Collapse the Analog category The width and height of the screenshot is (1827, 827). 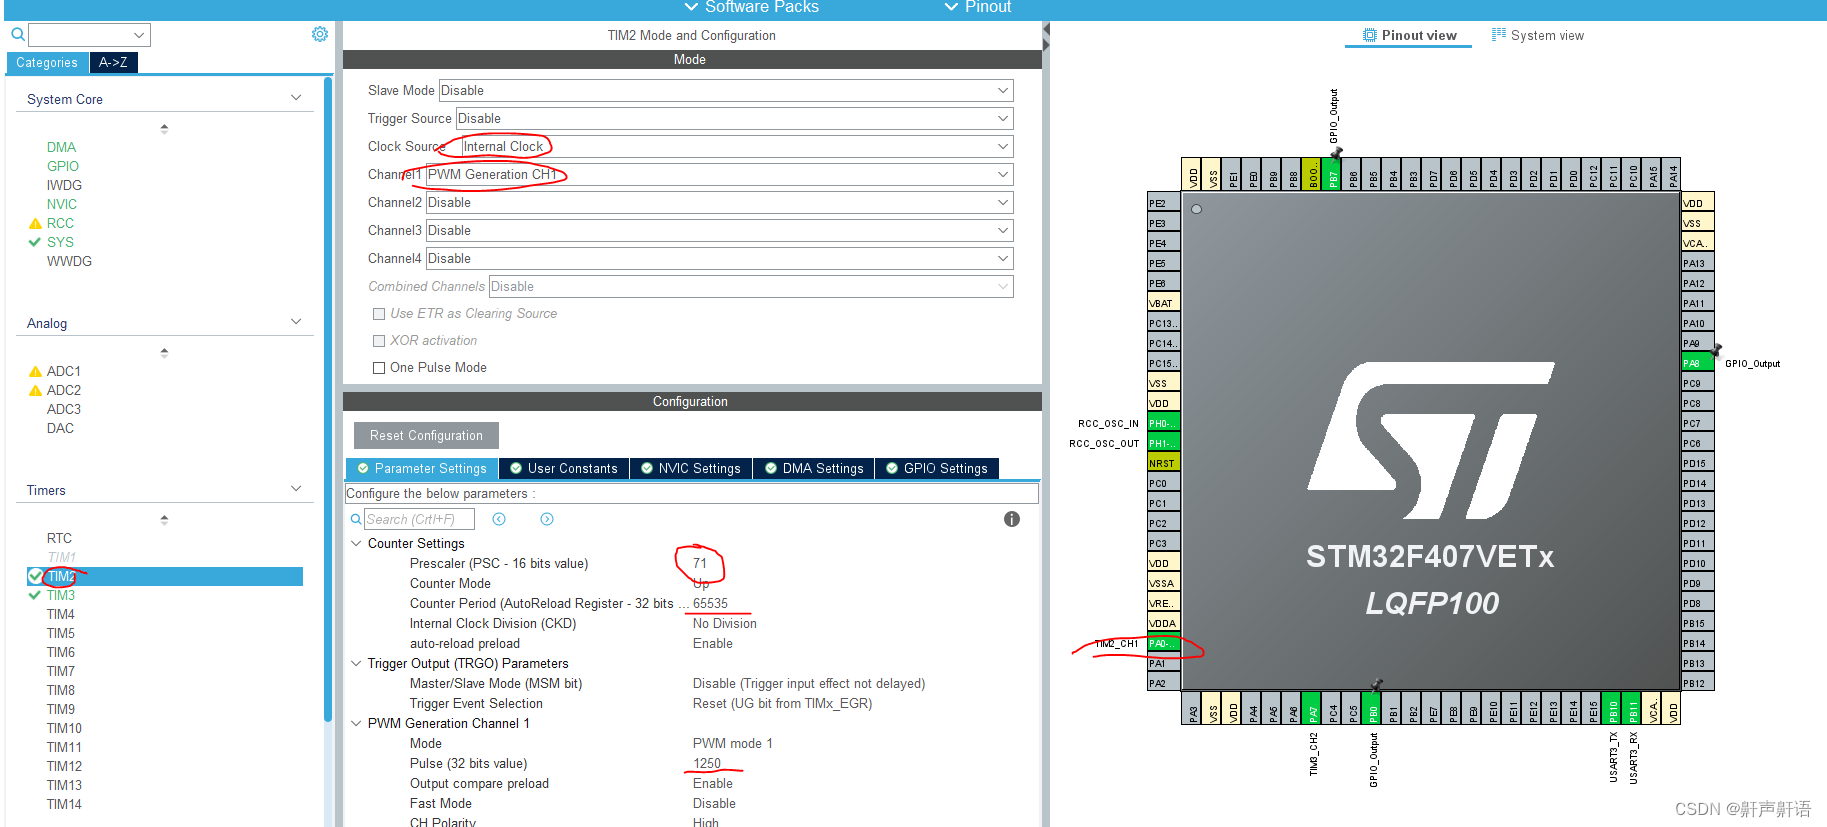[296, 322]
